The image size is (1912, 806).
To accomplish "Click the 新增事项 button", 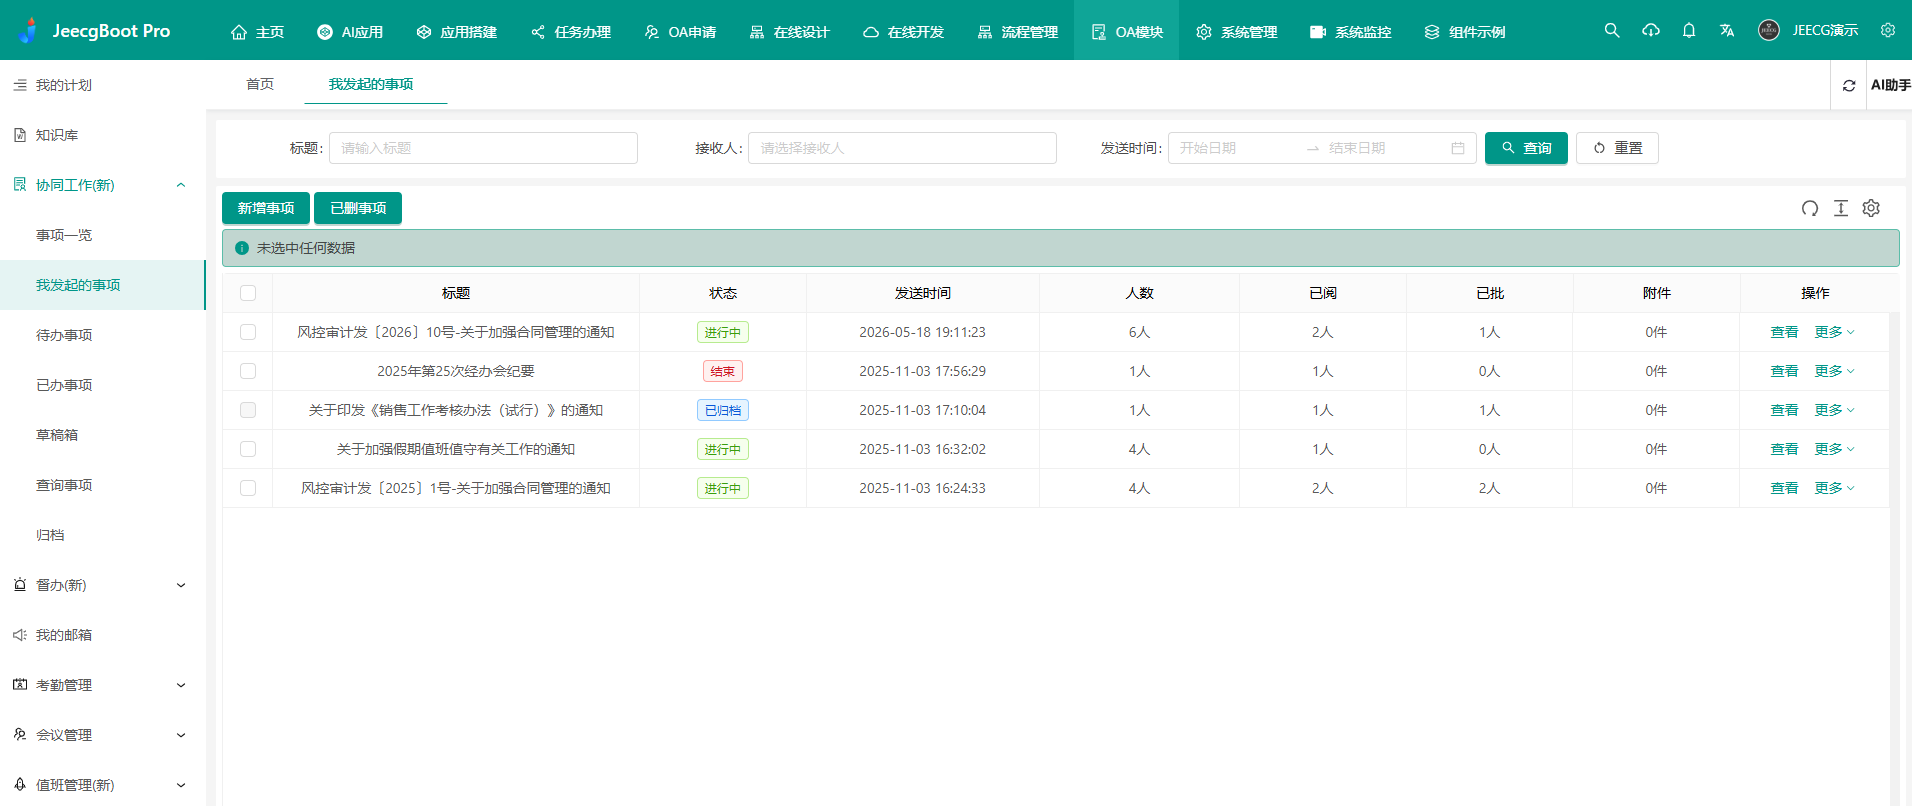I will coord(266,208).
